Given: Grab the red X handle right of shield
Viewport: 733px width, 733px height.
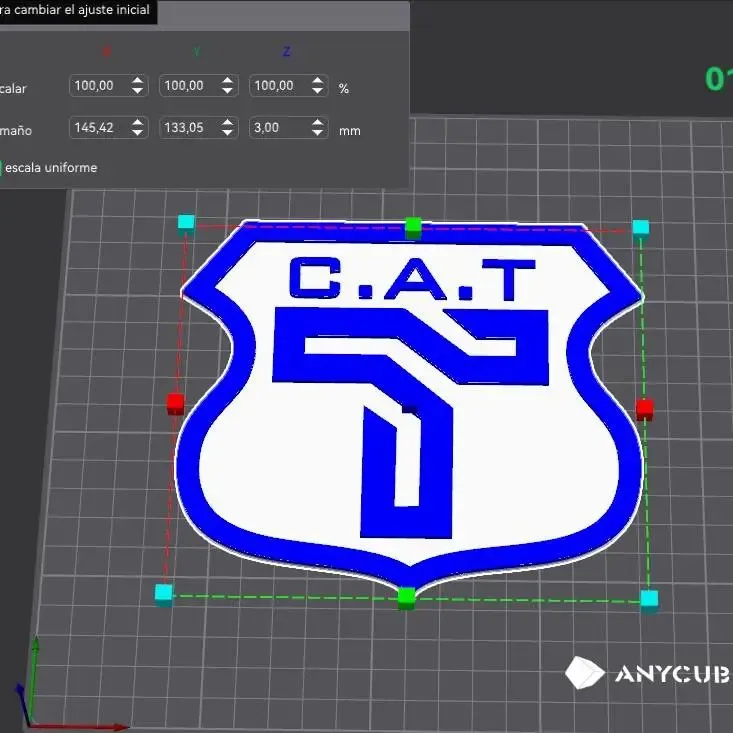Looking at the screenshot, I should pyautogui.click(x=645, y=409).
